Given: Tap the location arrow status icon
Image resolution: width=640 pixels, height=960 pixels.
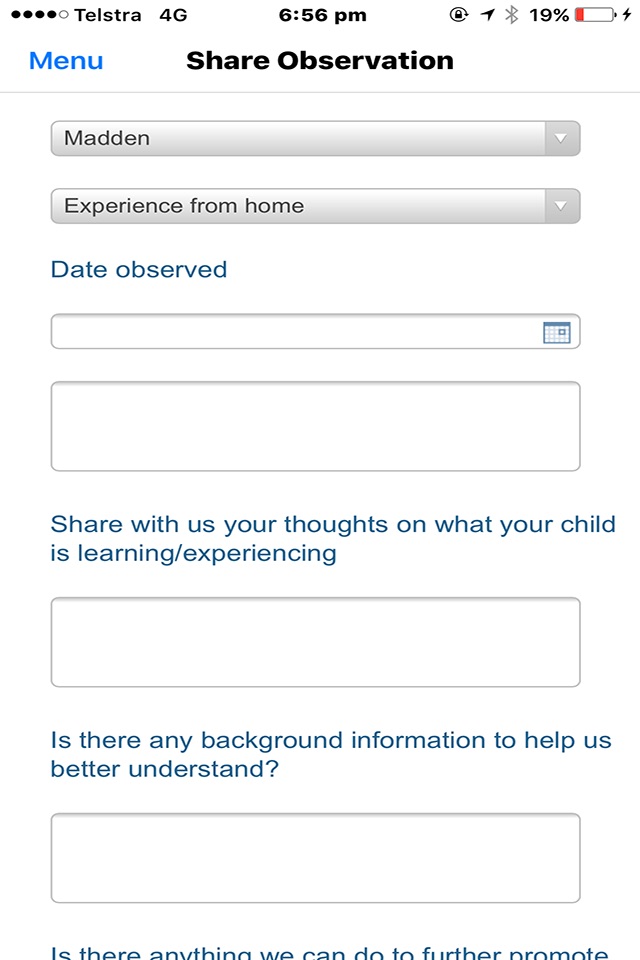Looking at the screenshot, I should [488, 15].
